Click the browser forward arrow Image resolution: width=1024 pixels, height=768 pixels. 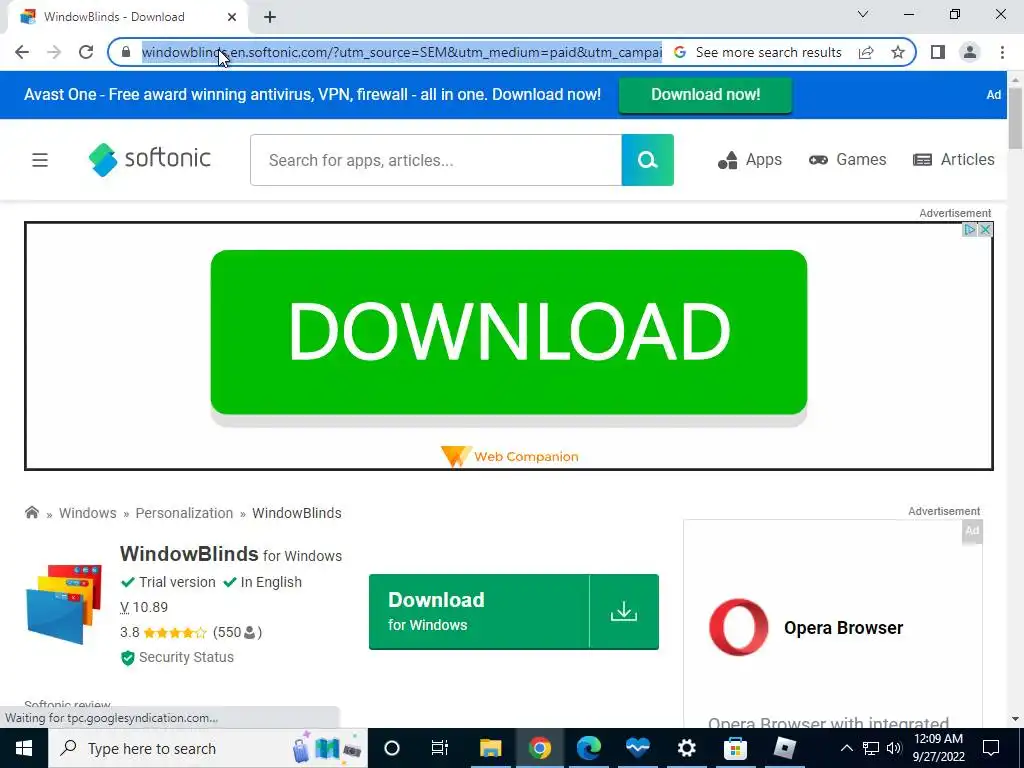[54, 52]
